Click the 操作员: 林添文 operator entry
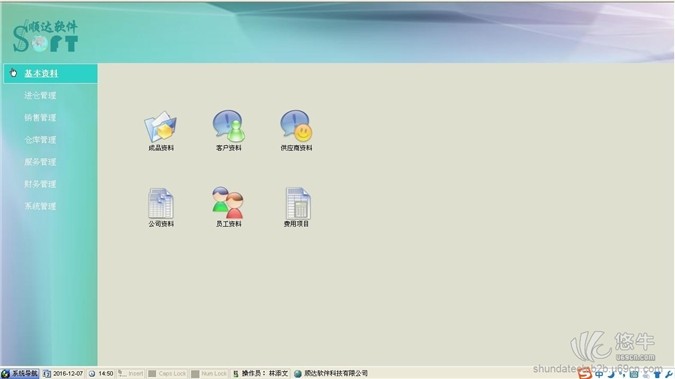Screen dimensions: 675x379 click(261, 373)
